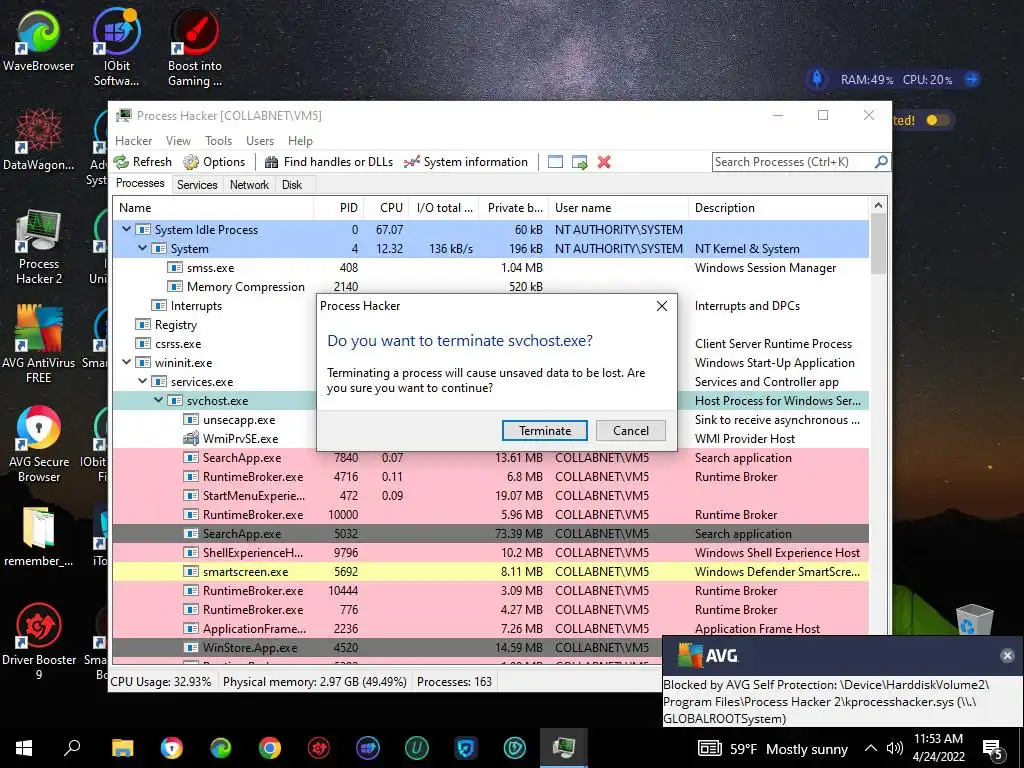Select the Processes tab

click(140, 183)
